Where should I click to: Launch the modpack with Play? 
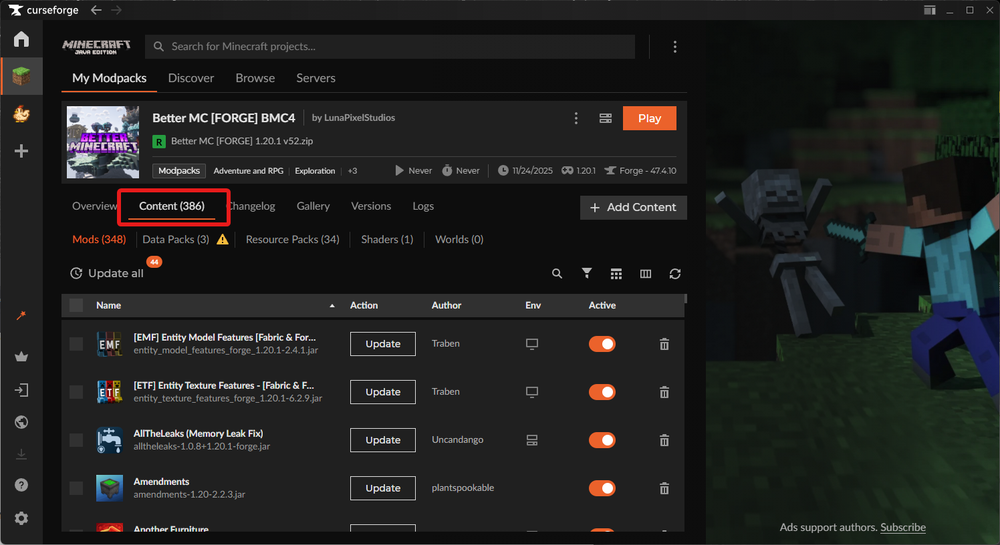(x=649, y=119)
